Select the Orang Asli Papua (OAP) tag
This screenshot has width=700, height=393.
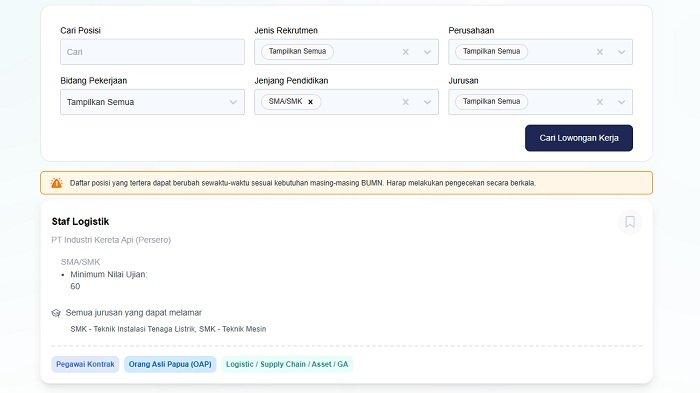[x=170, y=364]
